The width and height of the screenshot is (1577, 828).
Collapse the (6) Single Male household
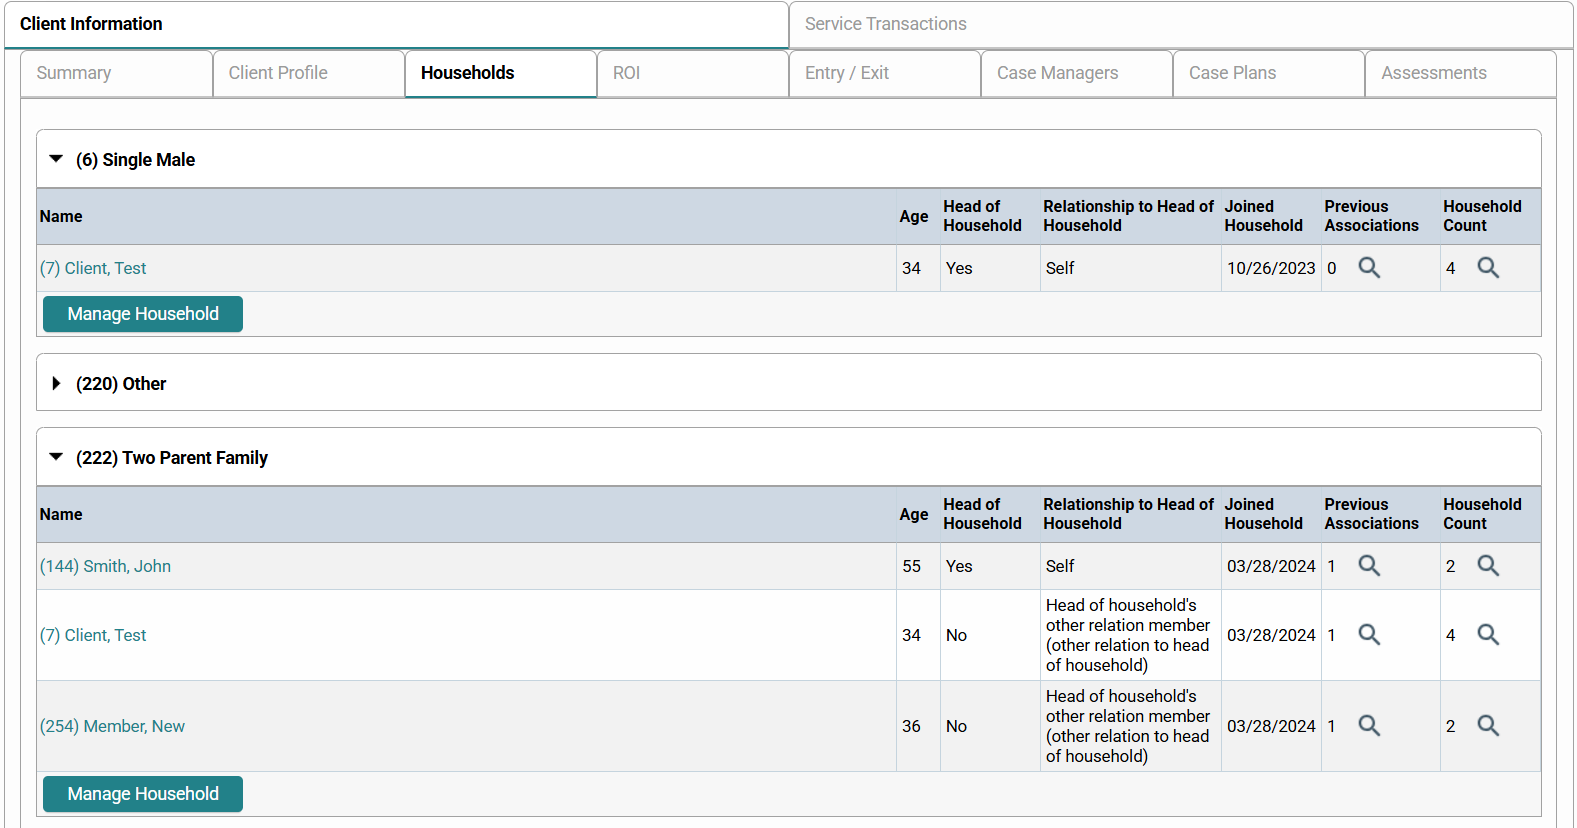(x=56, y=159)
